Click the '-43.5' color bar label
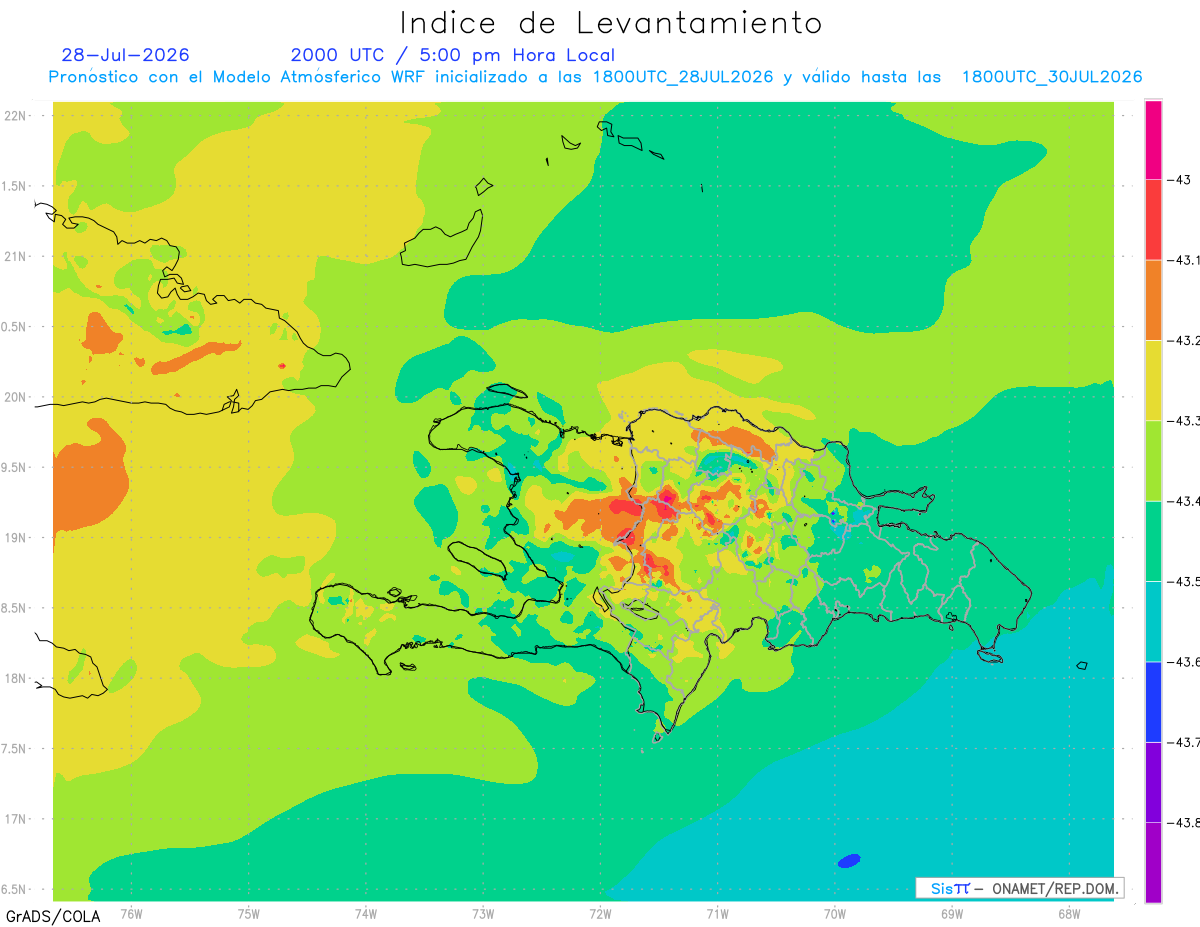The width and height of the screenshot is (1200, 927). click(1184, 581)
